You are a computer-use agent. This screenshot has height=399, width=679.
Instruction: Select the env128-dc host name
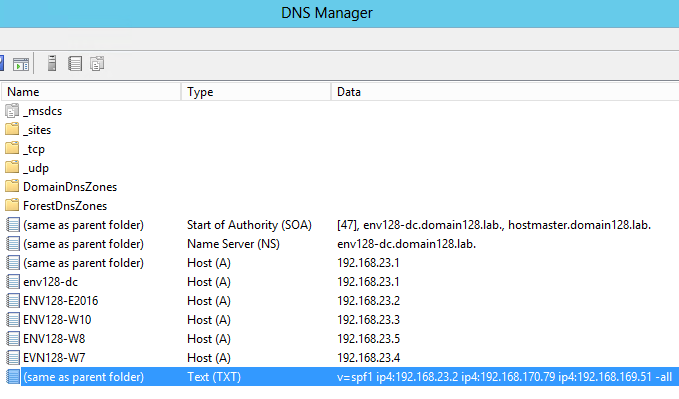(50, 282)
